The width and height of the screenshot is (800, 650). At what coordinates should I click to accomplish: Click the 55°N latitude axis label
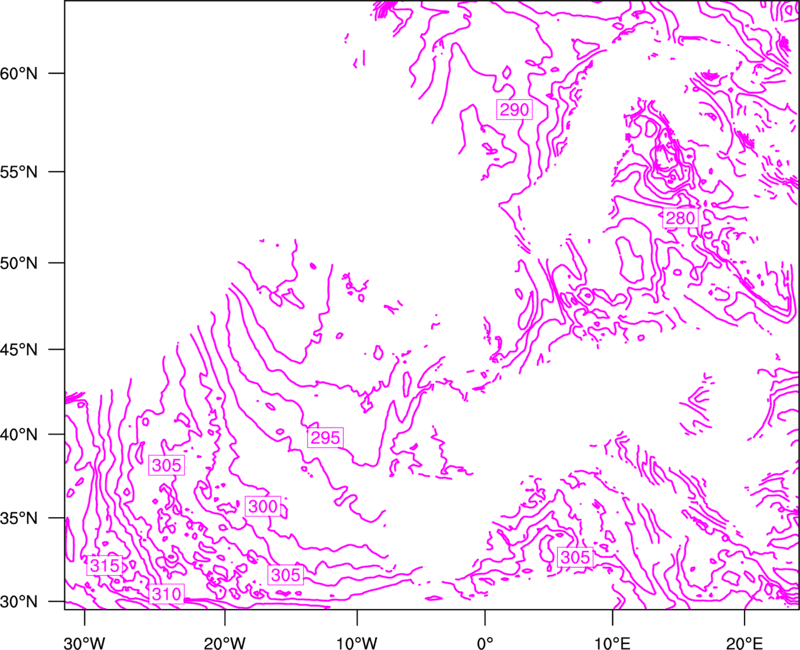coord(19,172)
